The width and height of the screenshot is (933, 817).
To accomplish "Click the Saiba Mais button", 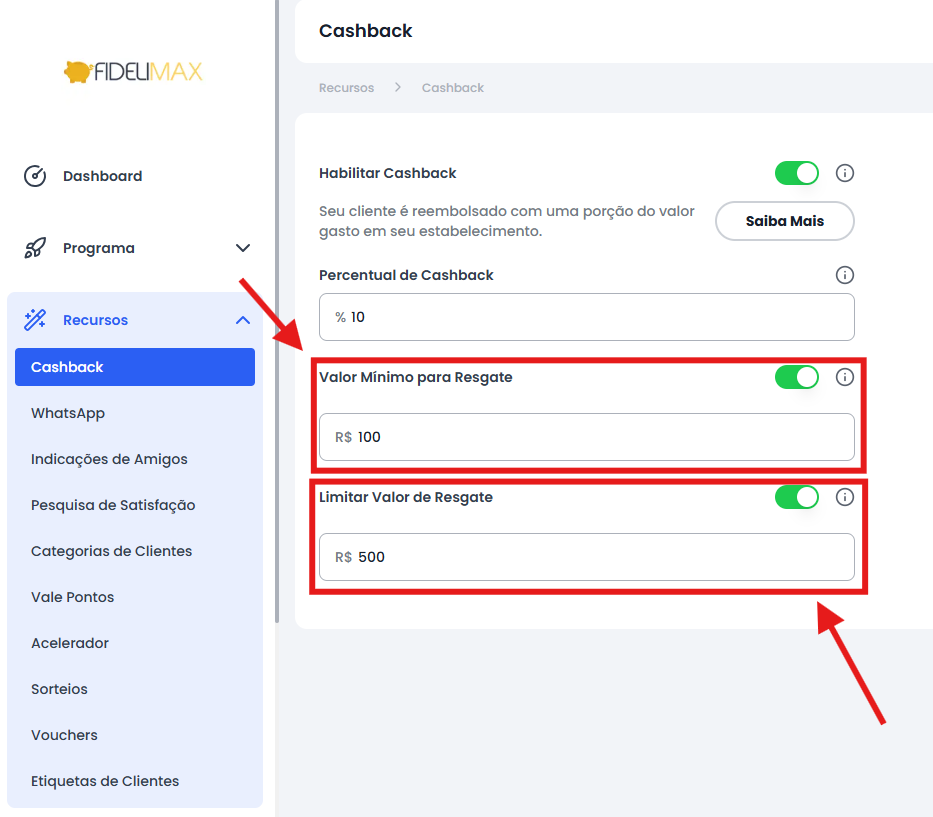I will coord(784,221).
